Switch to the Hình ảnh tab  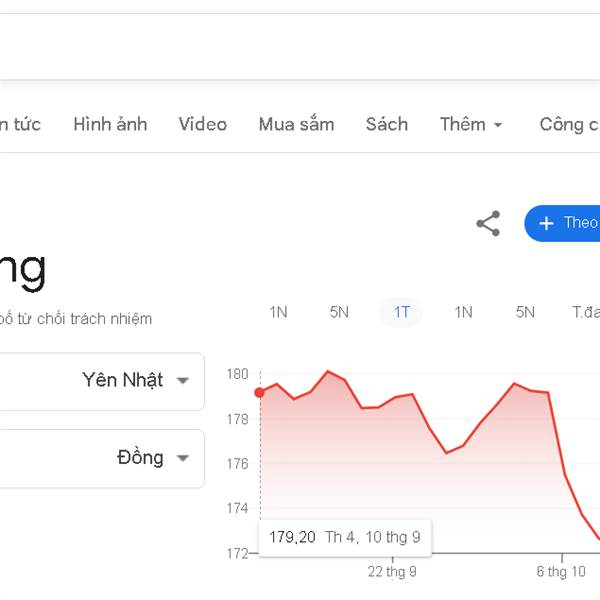[x=110, y=125]
